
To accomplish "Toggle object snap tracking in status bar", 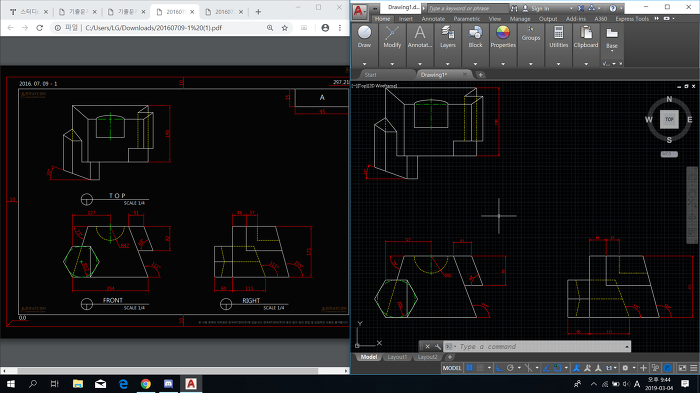I will click(546, 368).
